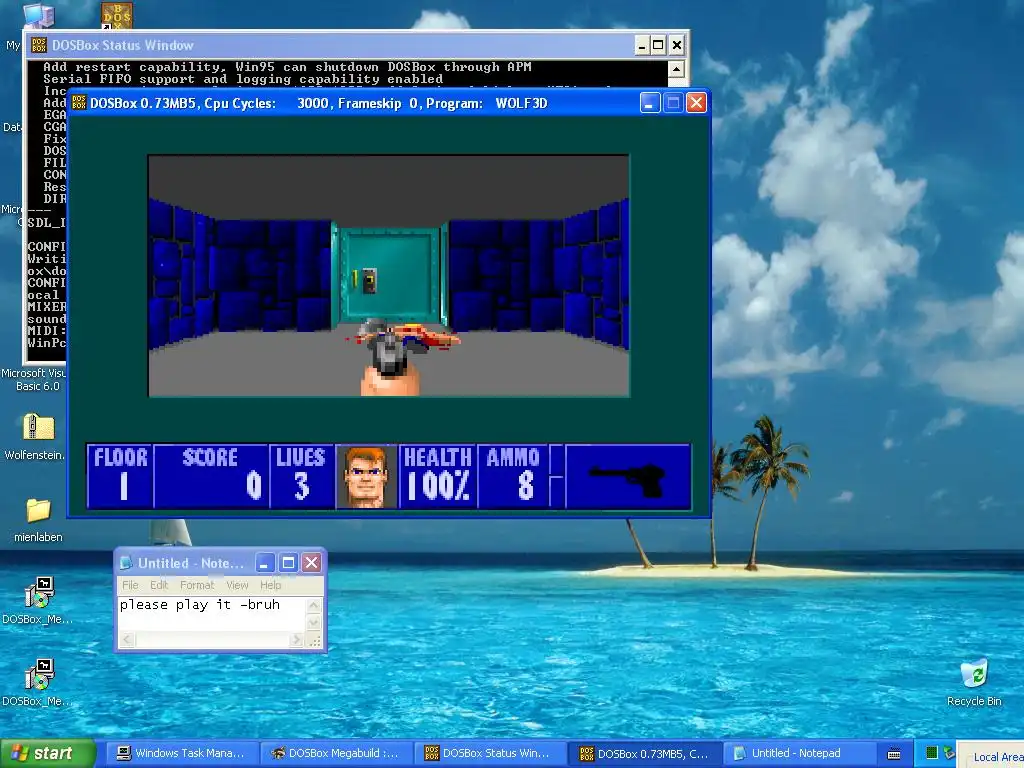The image size is (1024, 768).
Task: Open Notepad Format menu
Action: [x=197, y=585]
